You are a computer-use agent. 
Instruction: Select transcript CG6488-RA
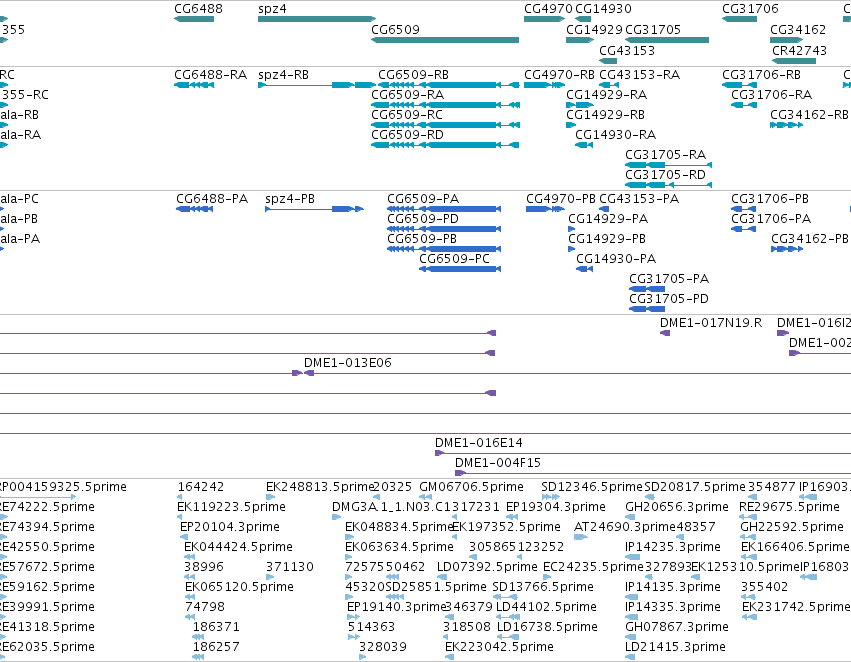[x=194, y=85]
